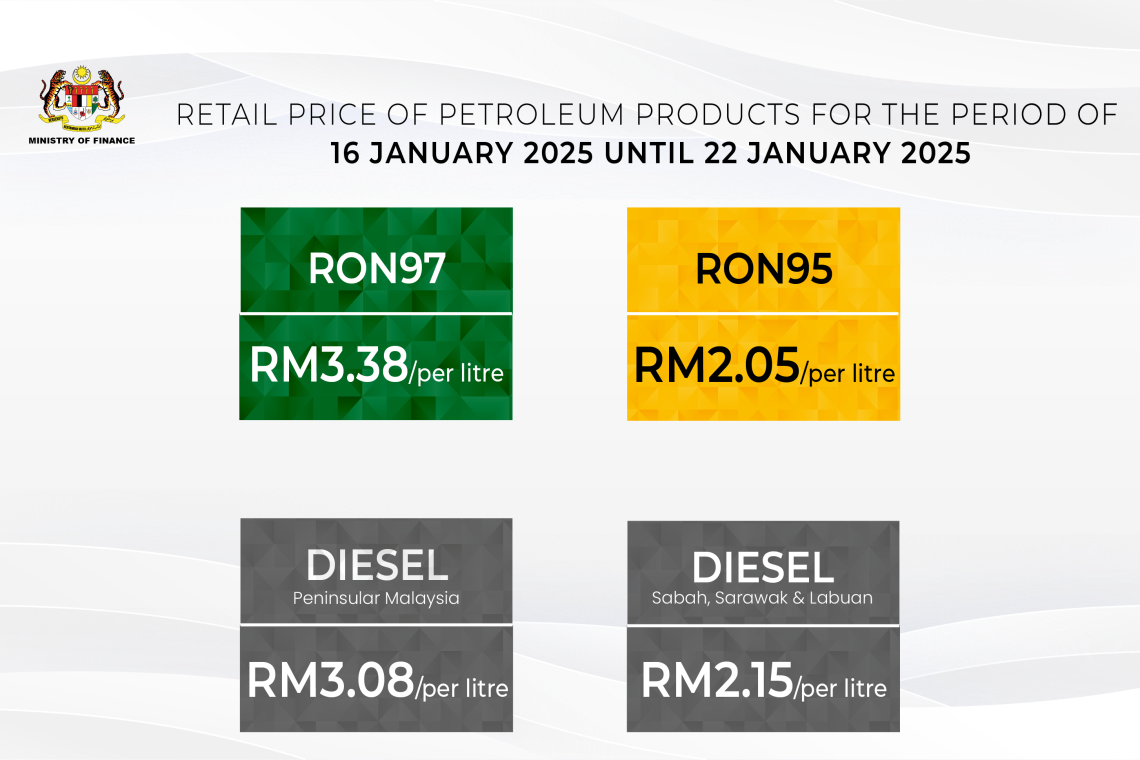Select the yellow RON95 card
Viewport: 1140px width, 760px height.
tap(762, 313)
